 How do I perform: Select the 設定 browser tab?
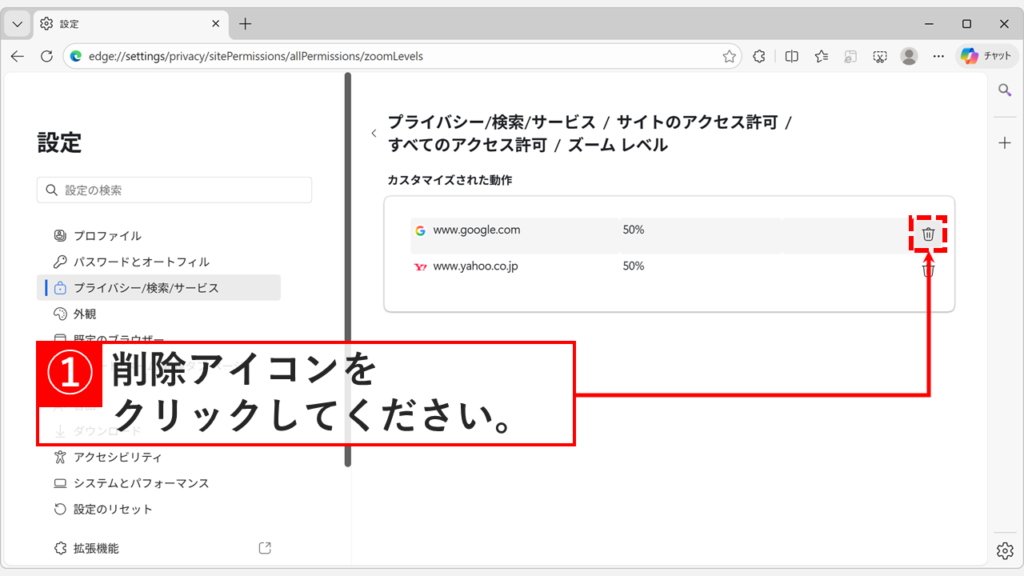point(120,22)
